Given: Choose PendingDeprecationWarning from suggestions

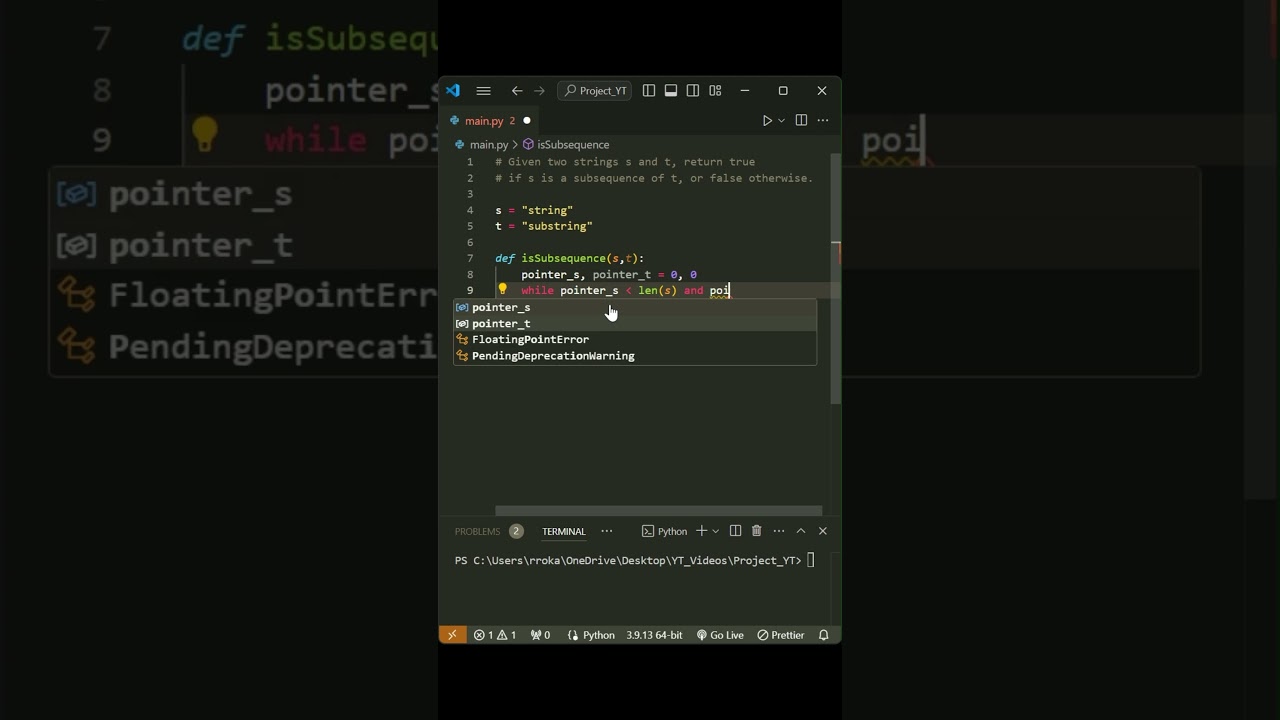Looking at the screenshot, I should coord(635,355).
